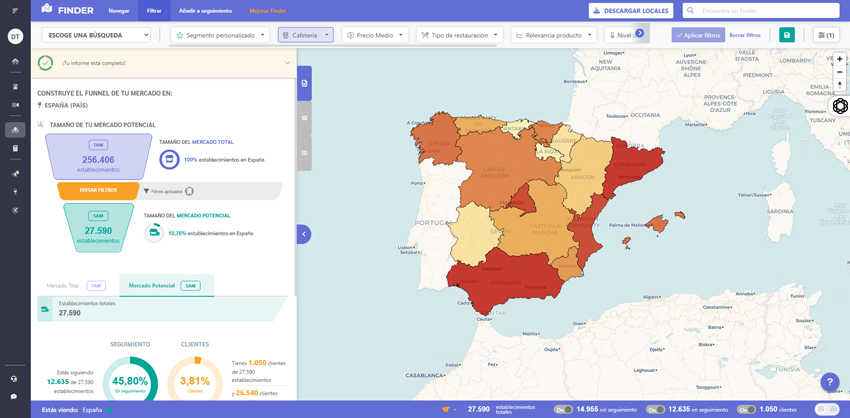Click the filtros aplicados counter icon

(189, 191)
